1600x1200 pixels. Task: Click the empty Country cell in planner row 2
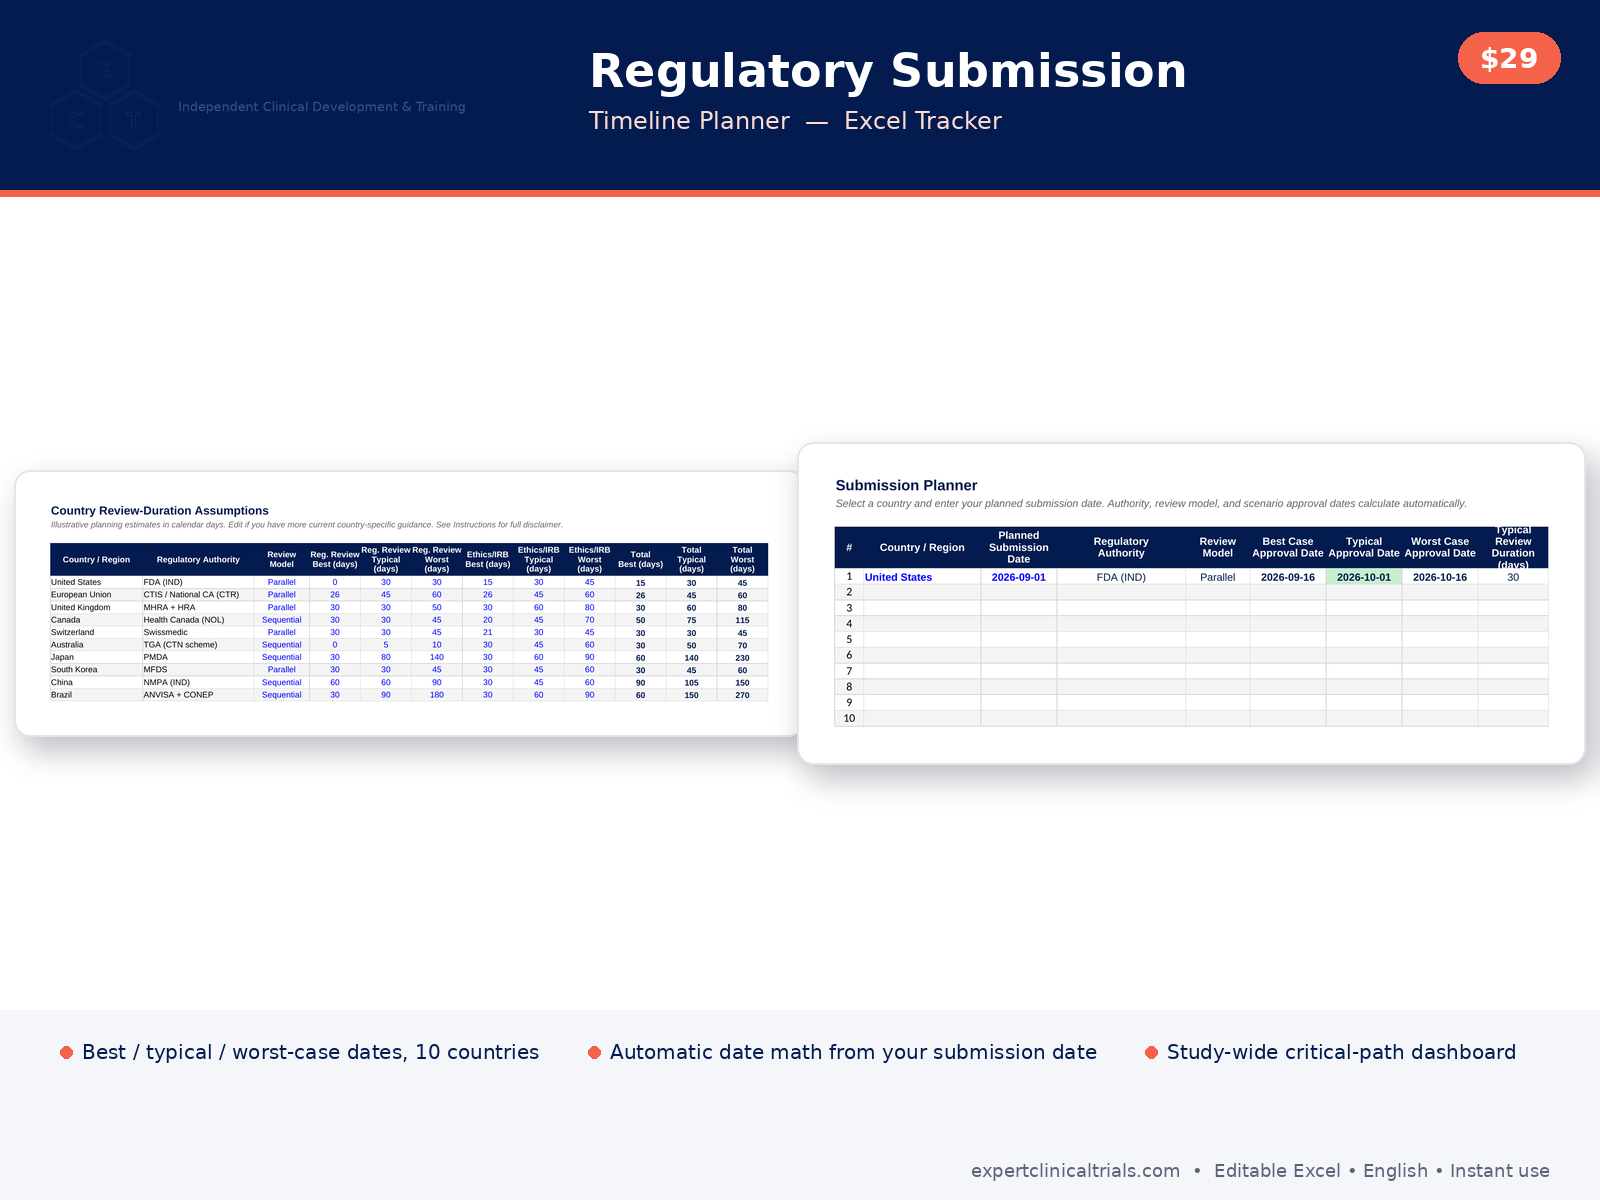pyautogui.click(x=922, y=592)
